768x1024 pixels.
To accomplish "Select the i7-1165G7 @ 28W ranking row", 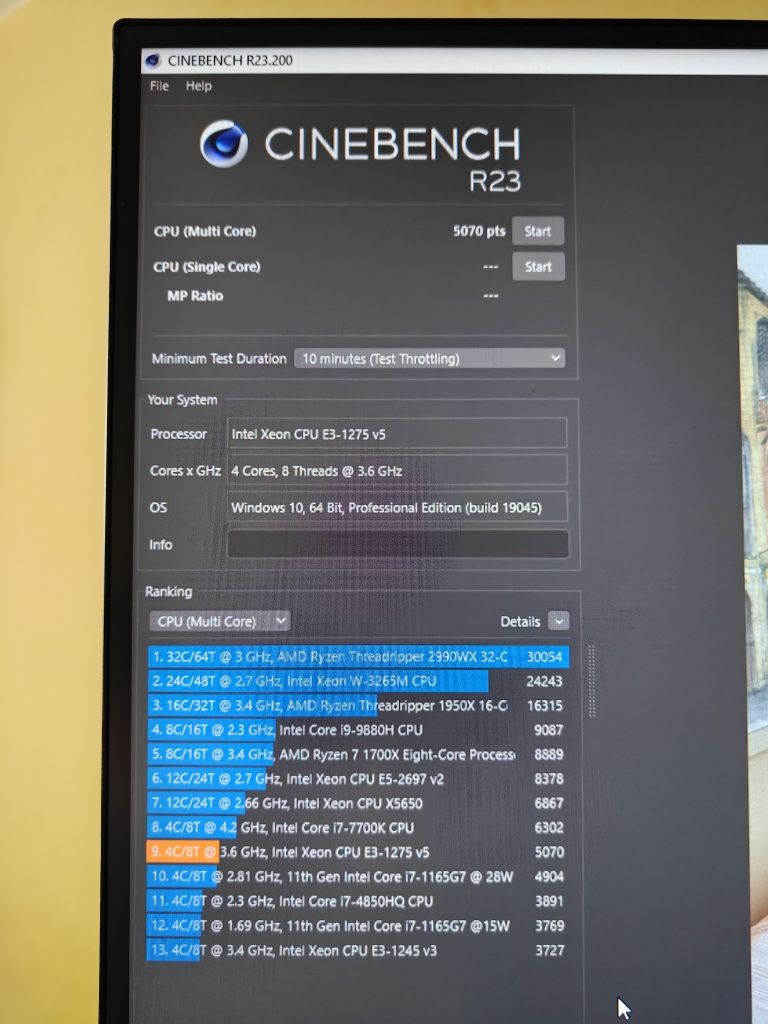I will [x=357, y=876].
